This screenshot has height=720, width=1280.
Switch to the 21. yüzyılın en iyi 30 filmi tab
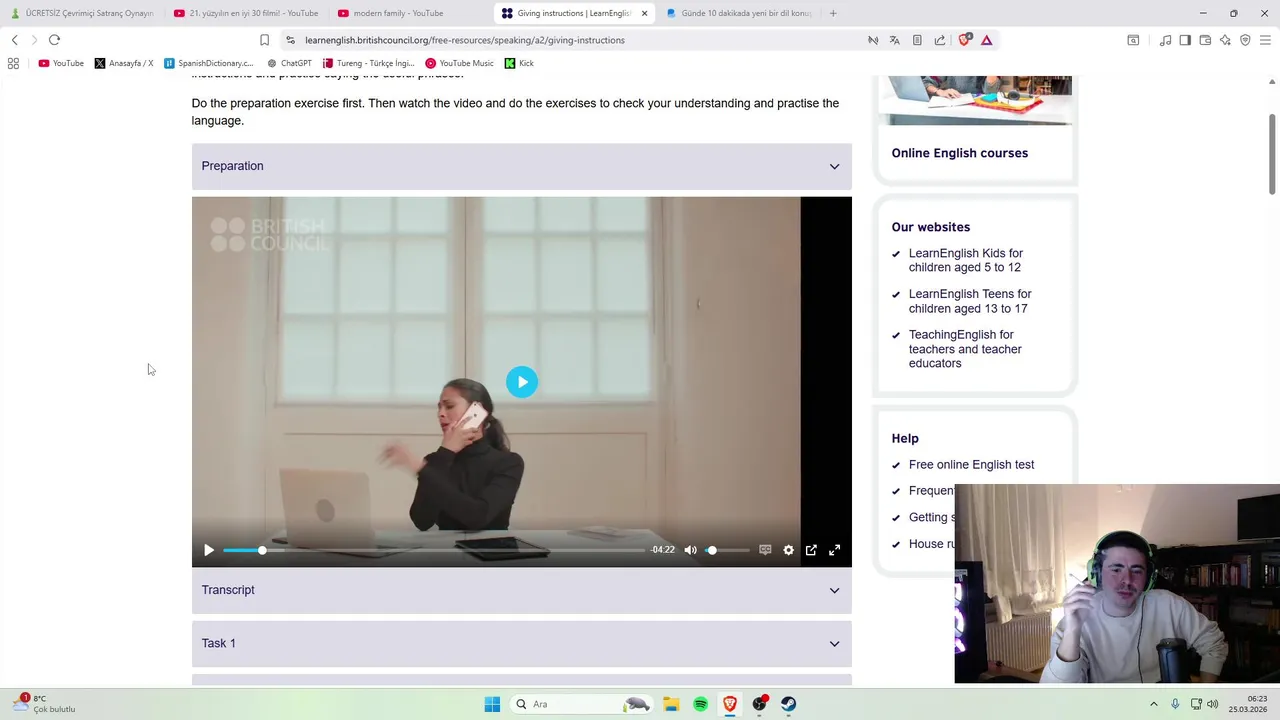(x=246, y=13)
